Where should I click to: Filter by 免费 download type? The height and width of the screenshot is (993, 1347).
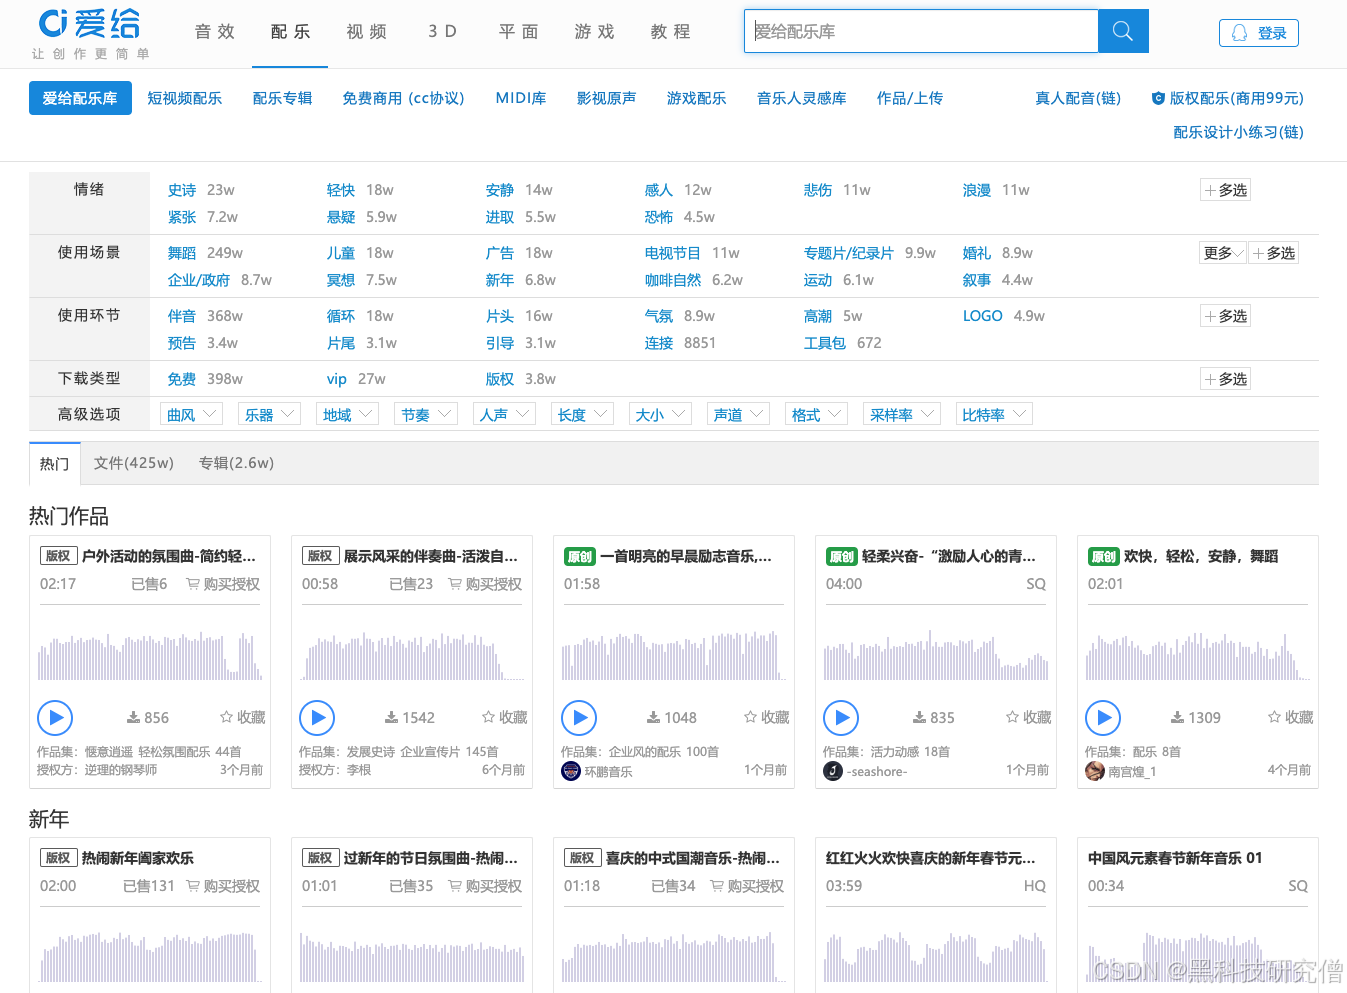pyautogui.click(x=182, y=379)
